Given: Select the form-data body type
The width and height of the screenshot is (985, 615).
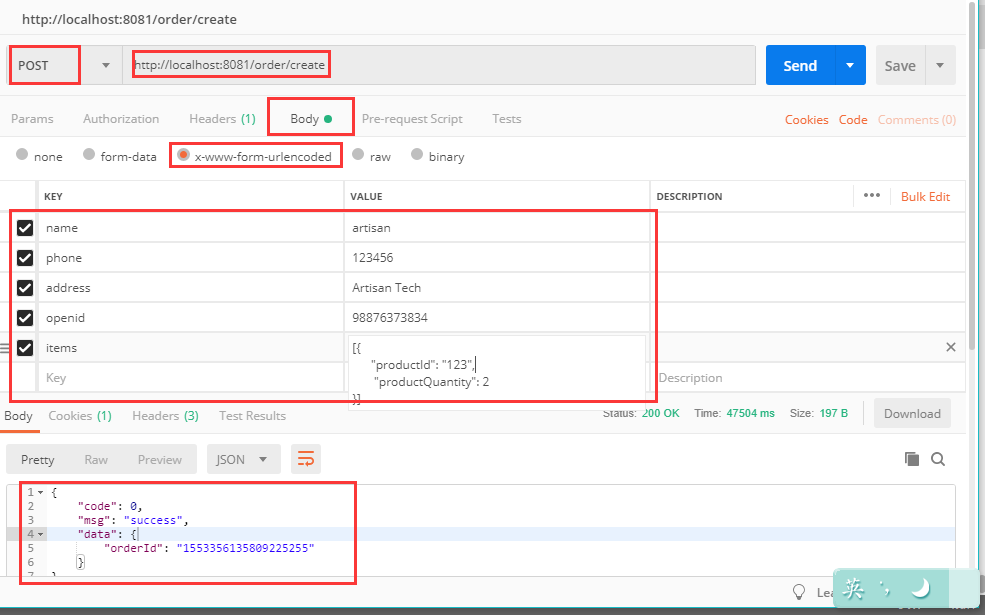Looking at the screenshot, I should (89, 155).
